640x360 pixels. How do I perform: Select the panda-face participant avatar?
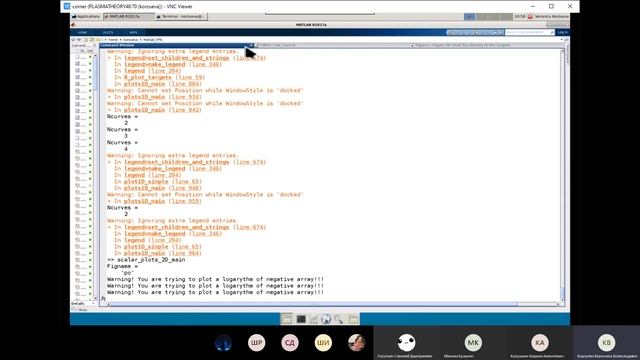407,342
